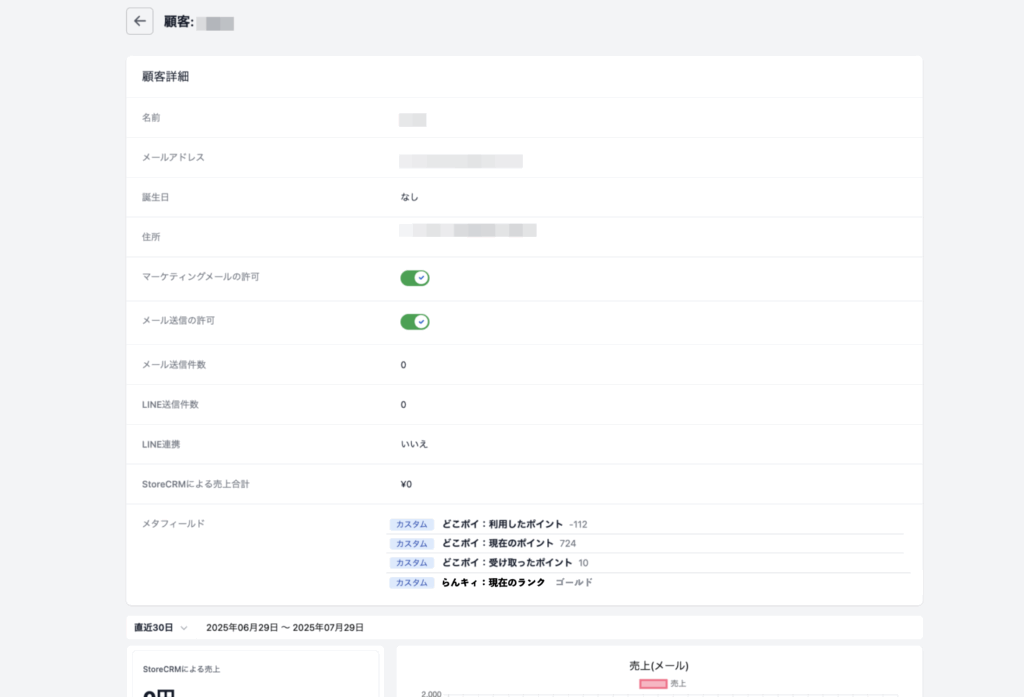1024x697 pixels.
Task: Click カスタム badge beside 現在のランク
Action: click(411, 583)
